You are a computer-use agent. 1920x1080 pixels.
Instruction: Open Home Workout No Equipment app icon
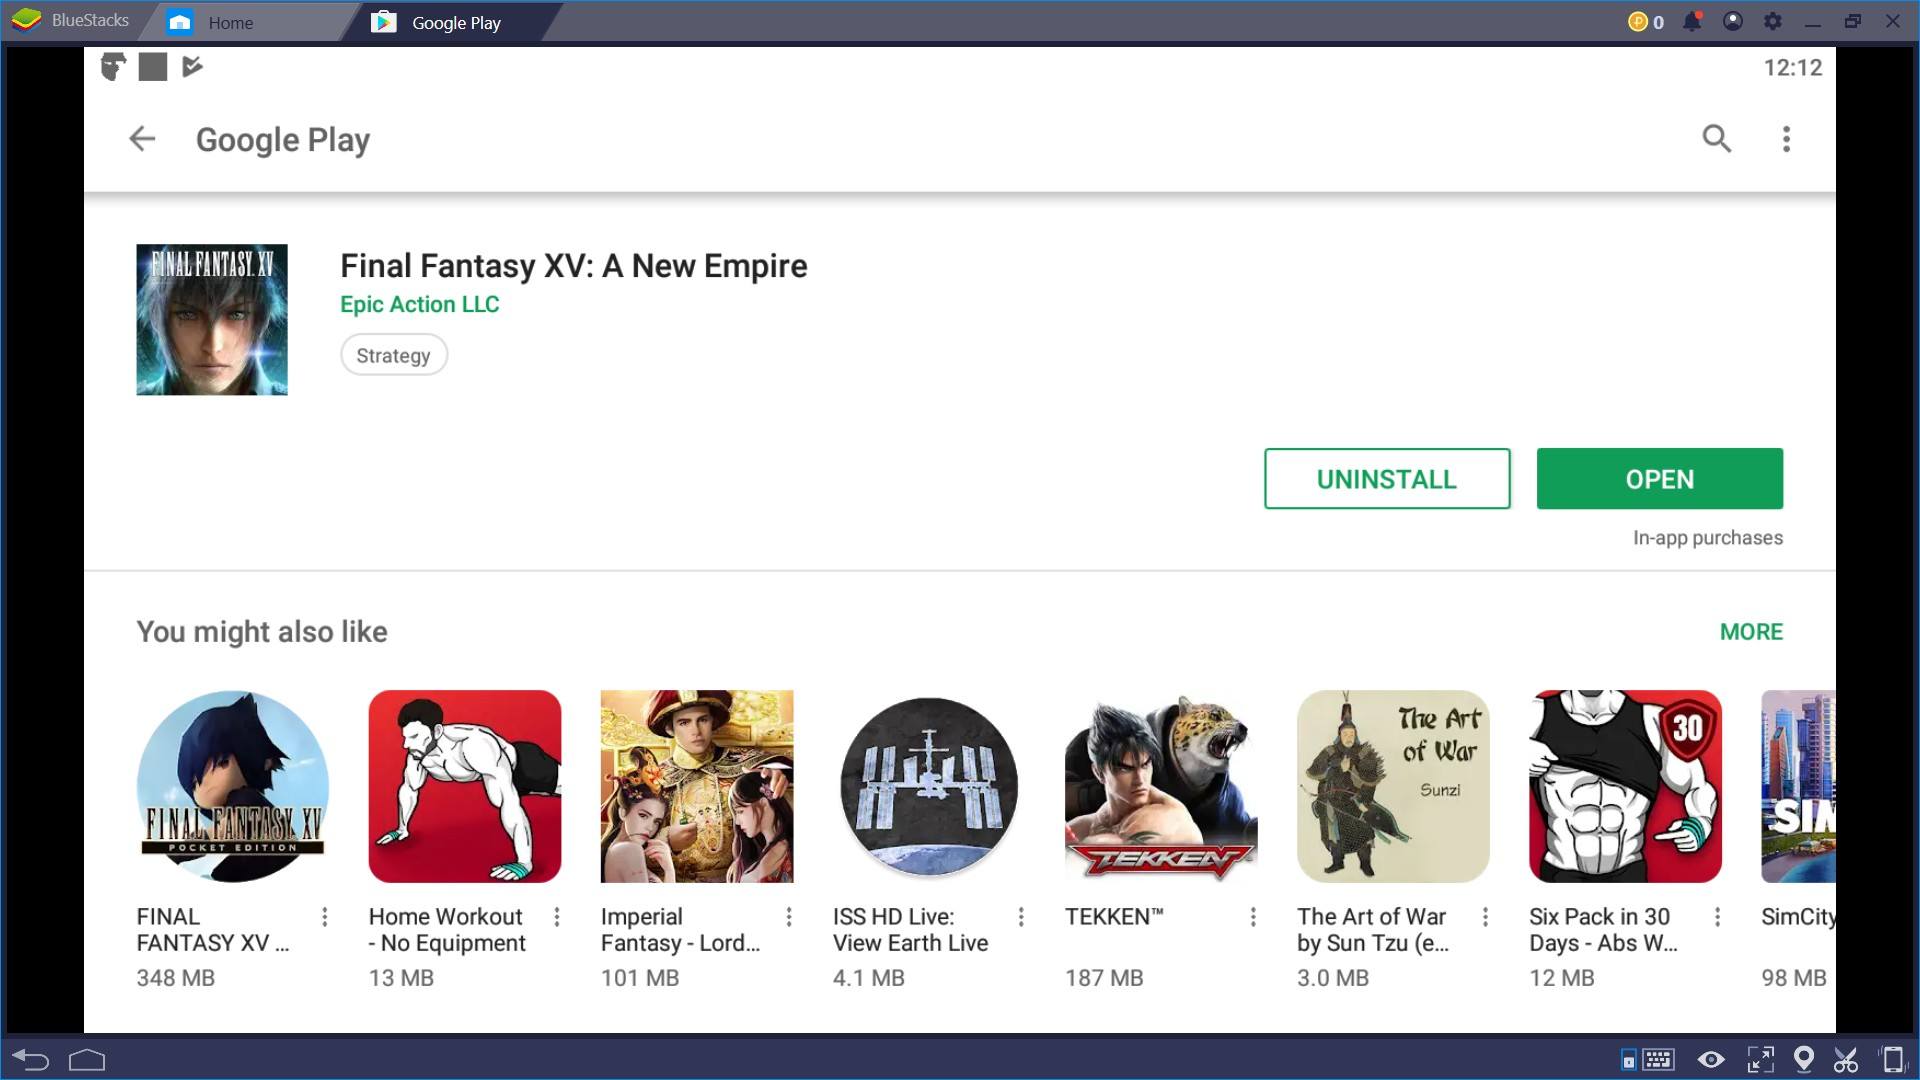point(465,786)
